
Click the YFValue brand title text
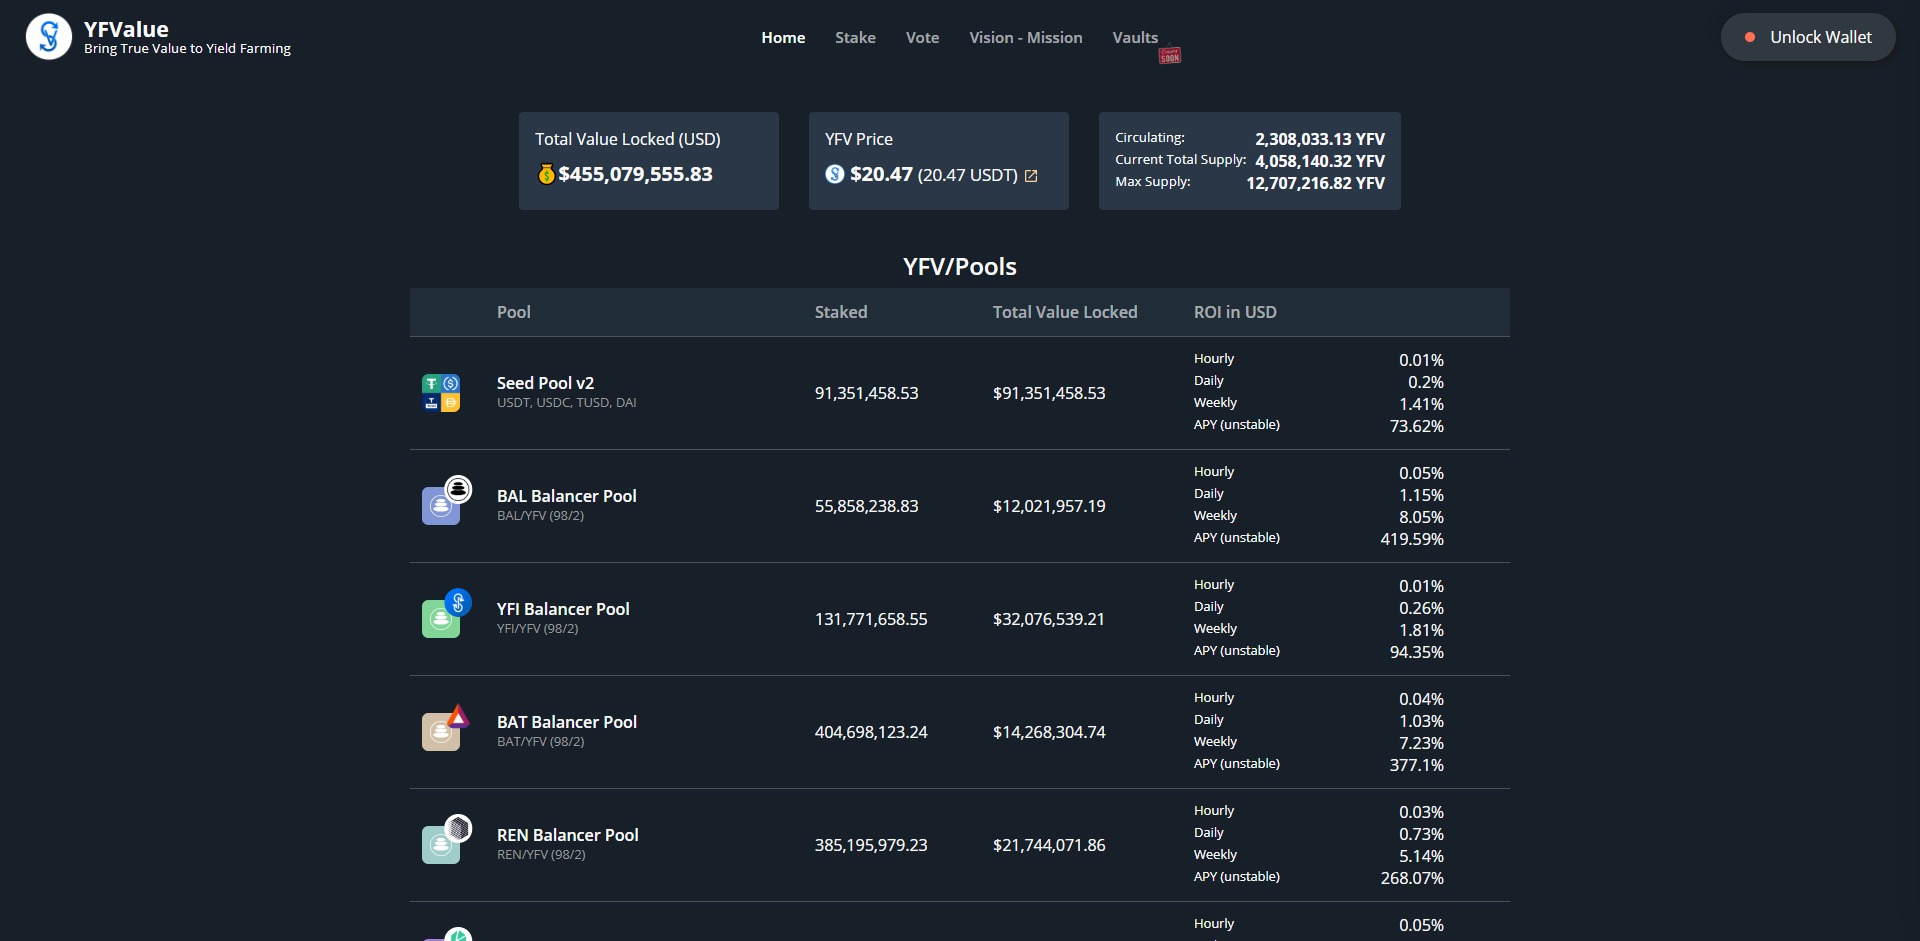pyautogui.click(x=126, y=29)
